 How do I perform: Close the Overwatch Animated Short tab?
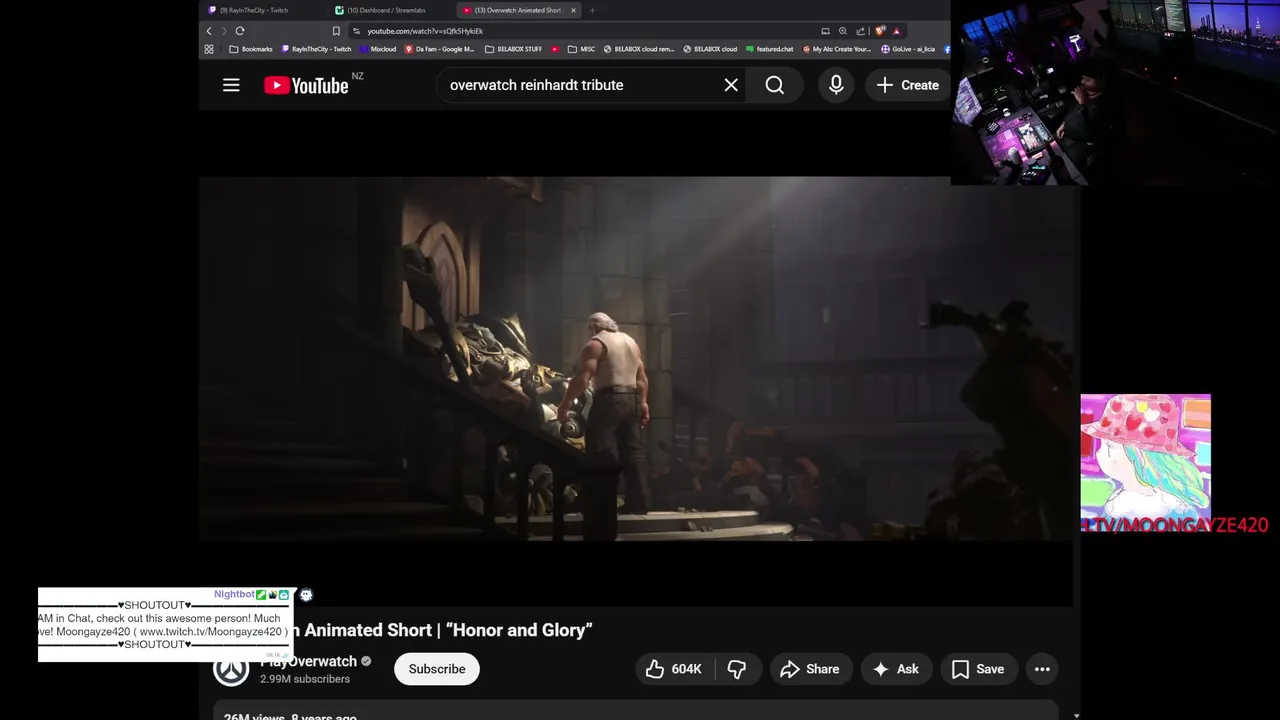click(573, 10)
